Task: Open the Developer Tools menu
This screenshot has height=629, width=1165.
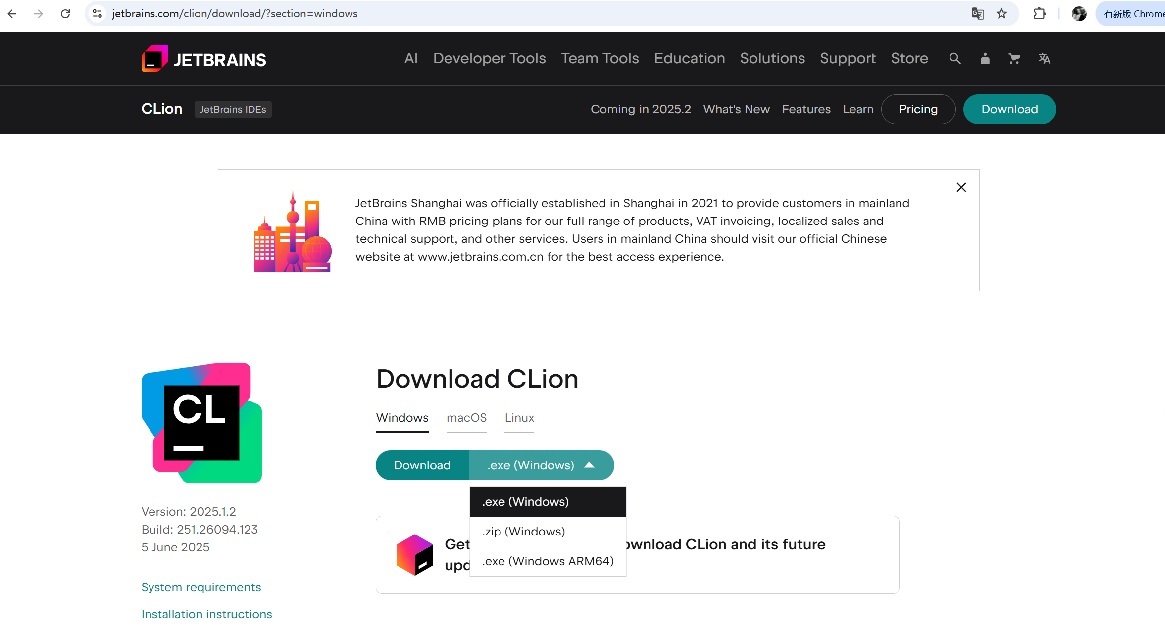Action: (x=490, y=58)
